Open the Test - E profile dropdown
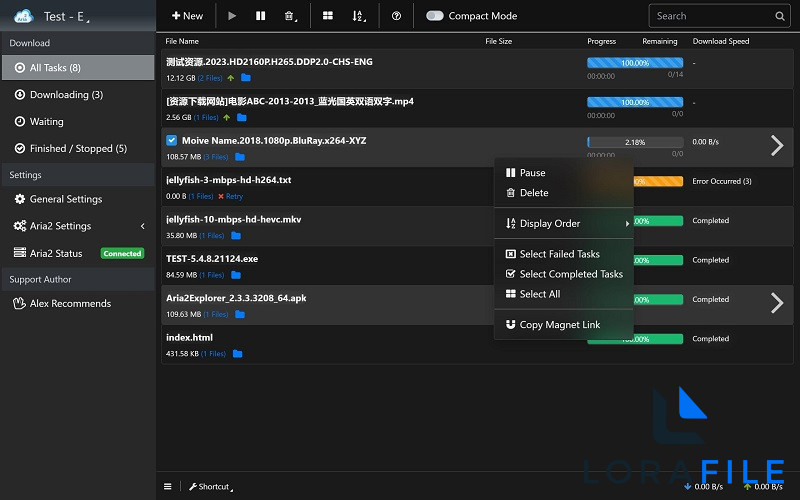This screenshot has width=800, height=500. [67, 17]
